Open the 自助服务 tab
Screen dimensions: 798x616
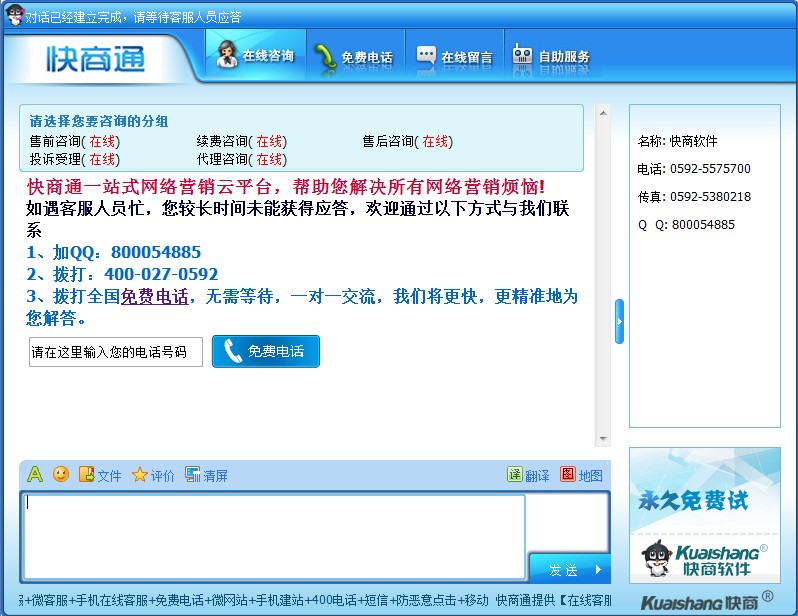(552, 57)
